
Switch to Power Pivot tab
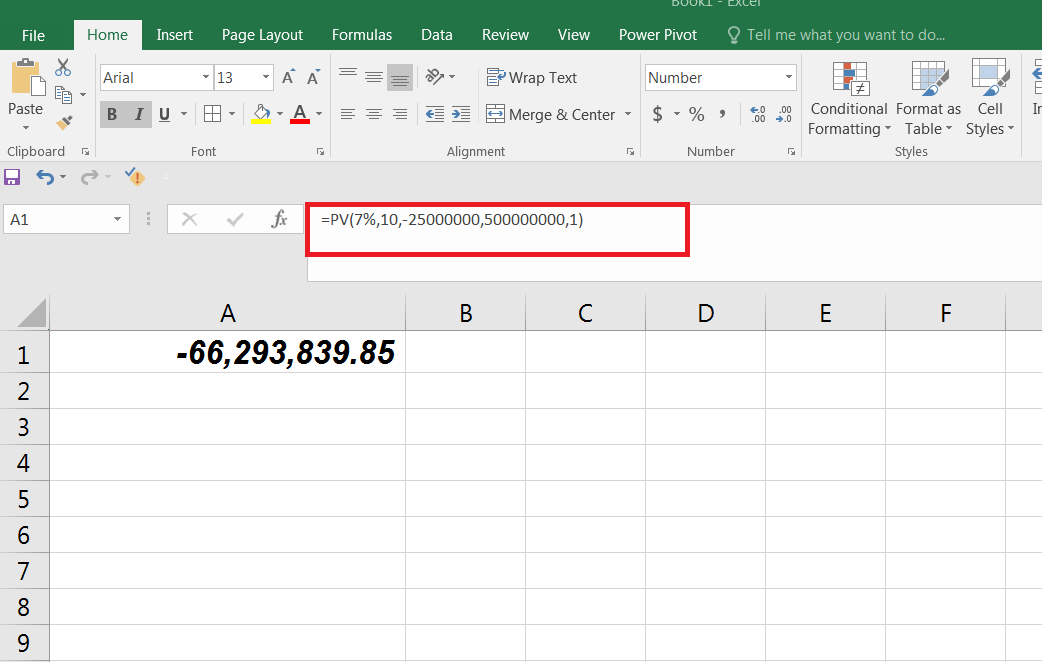[658, 35]
